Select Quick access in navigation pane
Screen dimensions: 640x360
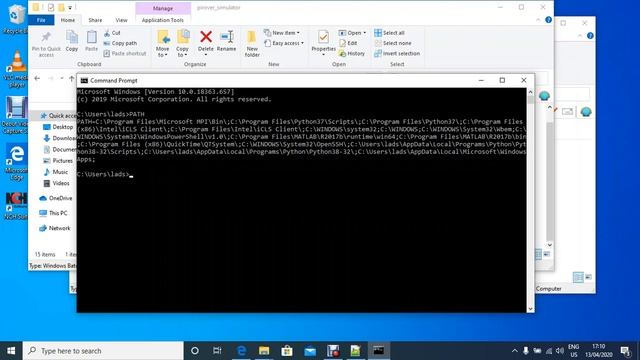coord(58,116)
